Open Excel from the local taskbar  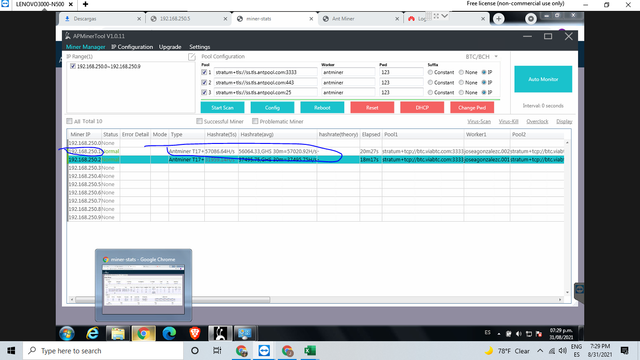tap(310, 351)
